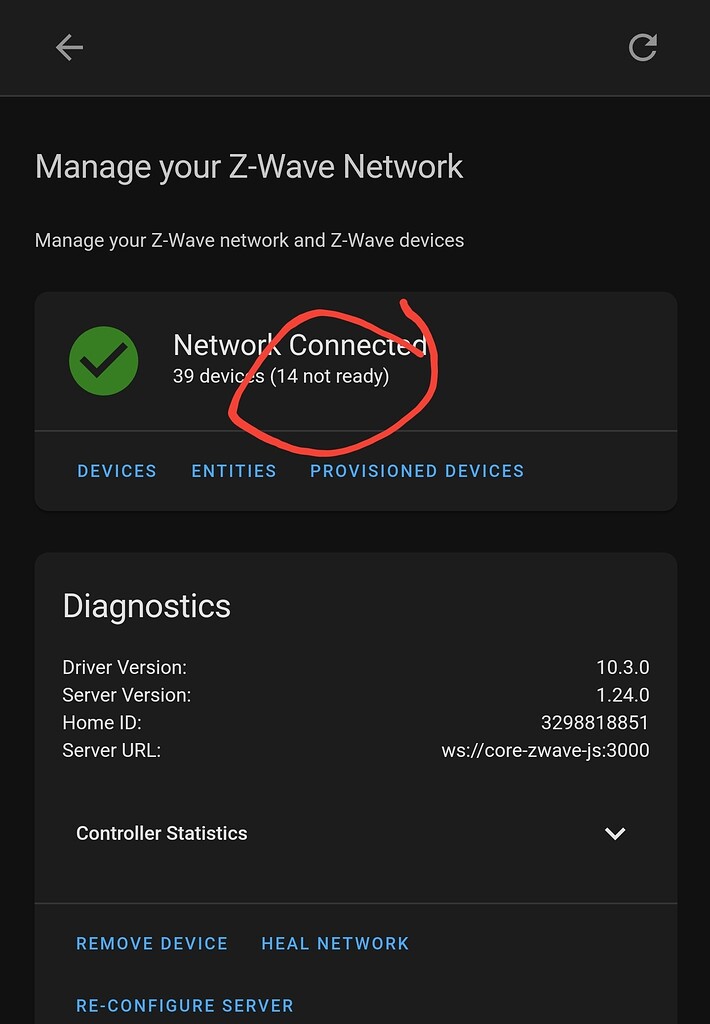Start REMOVE DEVICE process
Image resolution: width=710 pixels, height=1024 pixels.
[x=152, y=943]
